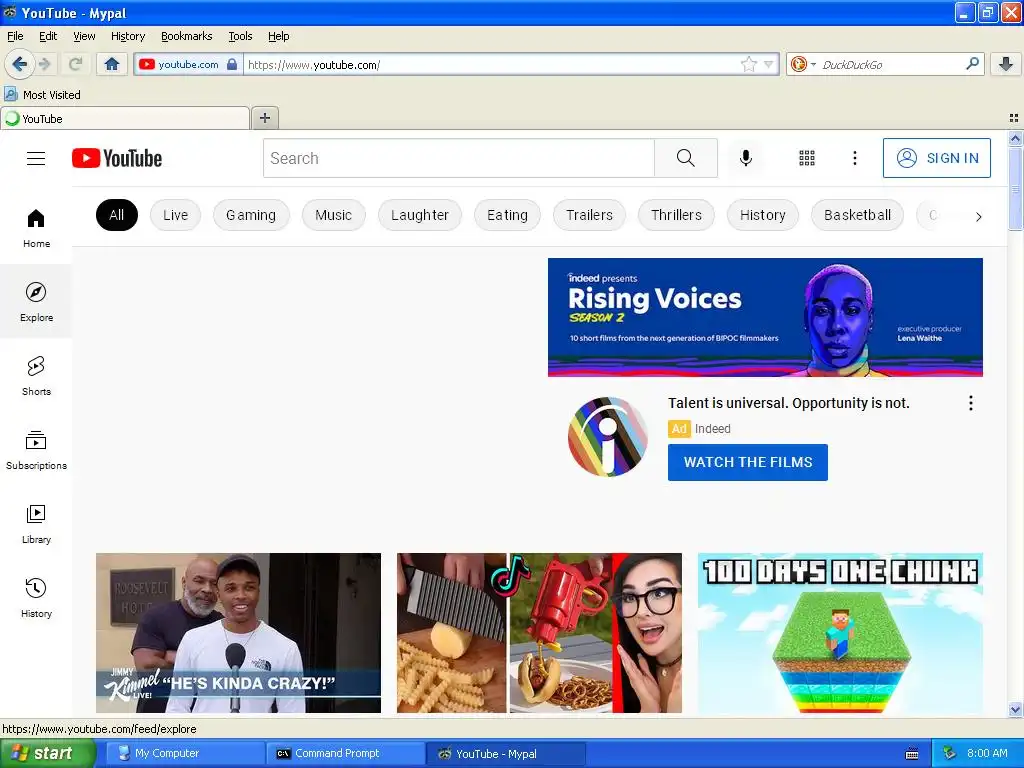Open the Jimmy Kimmel video thumbnail
The width and height of the screenshot is (1024, 768).
pos(238,633)
